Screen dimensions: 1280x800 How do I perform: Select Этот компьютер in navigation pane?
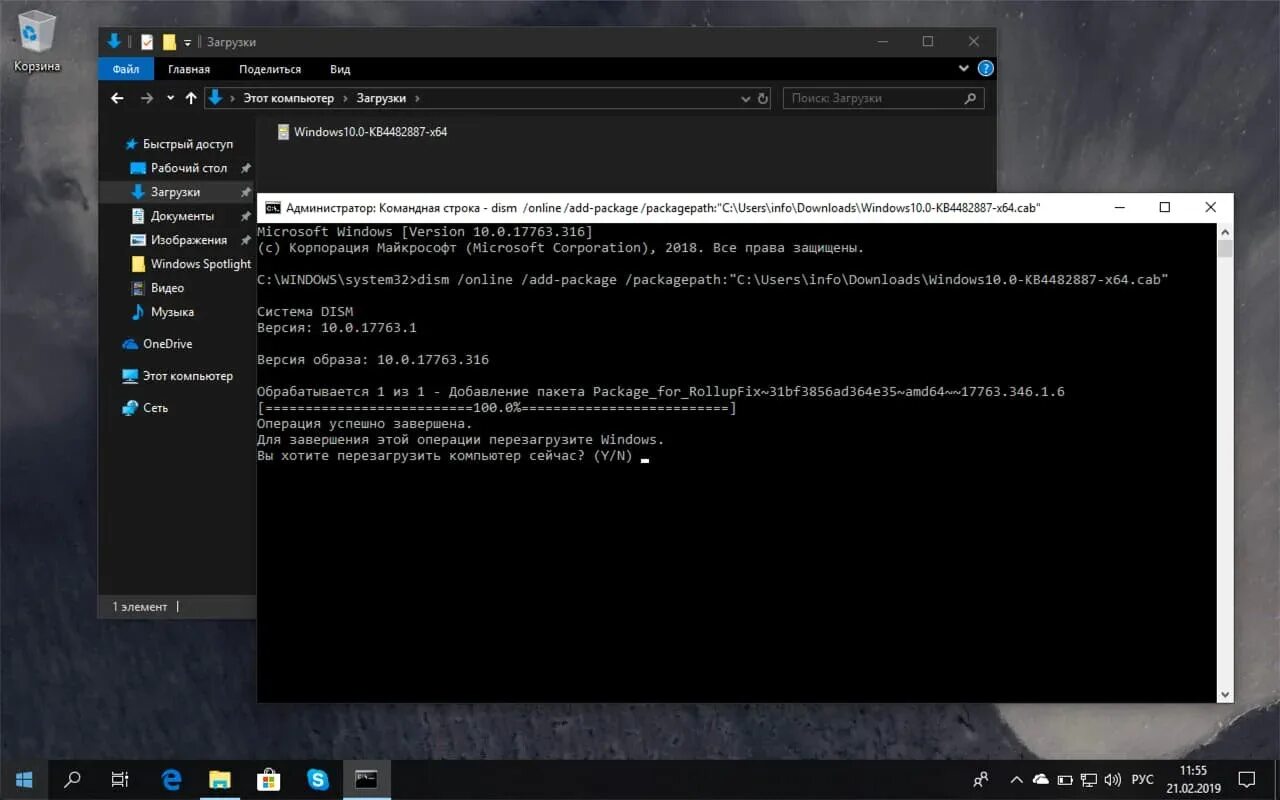tap(178, 376)
